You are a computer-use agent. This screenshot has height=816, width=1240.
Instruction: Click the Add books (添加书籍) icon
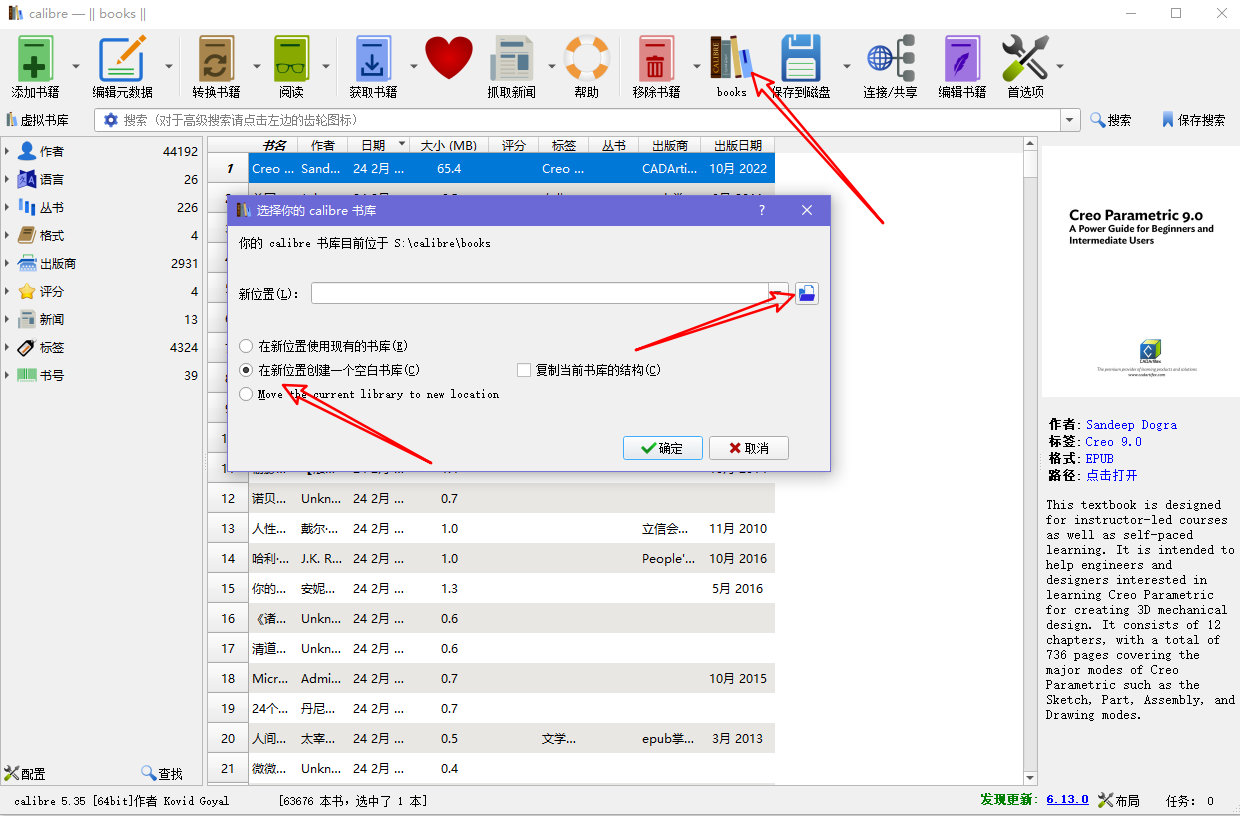[x=35, y=59]
